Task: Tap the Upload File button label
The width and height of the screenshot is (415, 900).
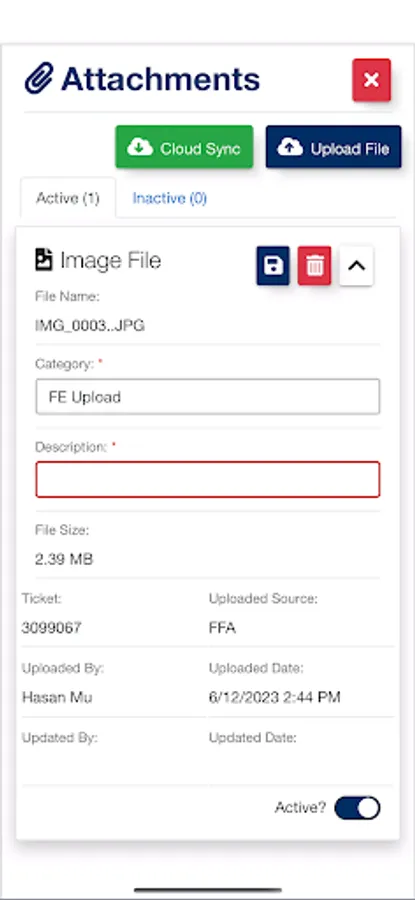Action: [x=350, y=149]
